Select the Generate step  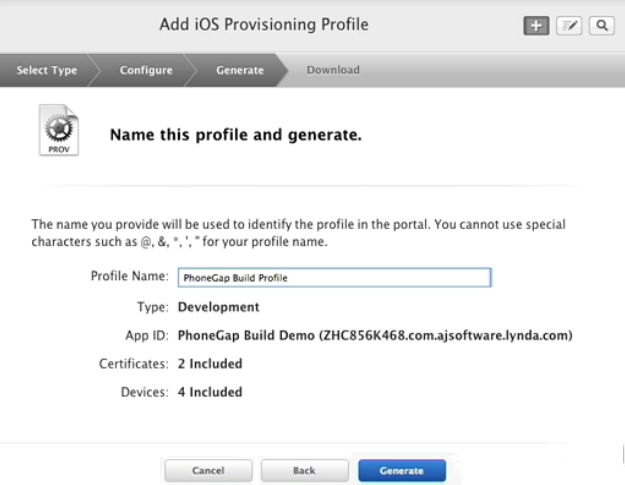[240, 70]
